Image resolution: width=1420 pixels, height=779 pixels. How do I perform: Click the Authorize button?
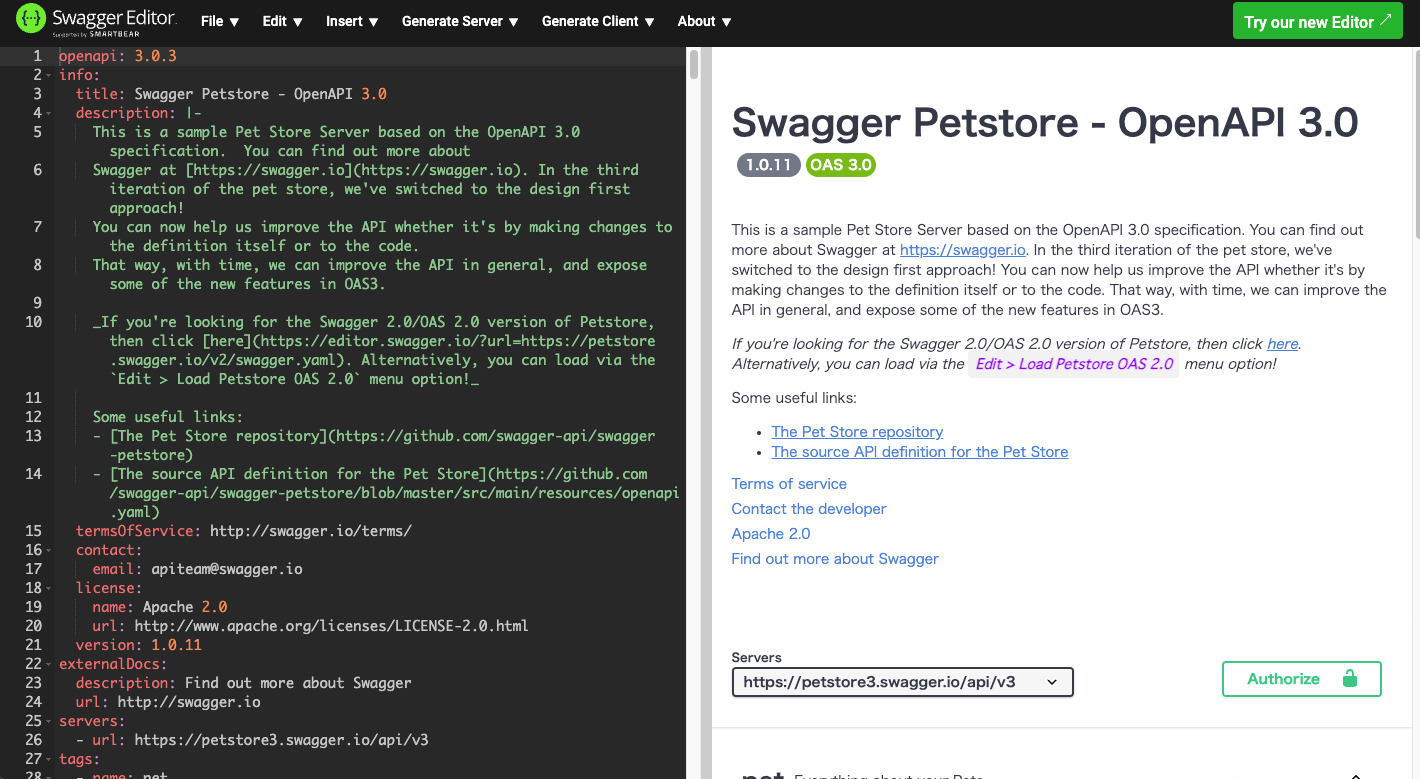pyautogui.click(x=1301, y=679)
